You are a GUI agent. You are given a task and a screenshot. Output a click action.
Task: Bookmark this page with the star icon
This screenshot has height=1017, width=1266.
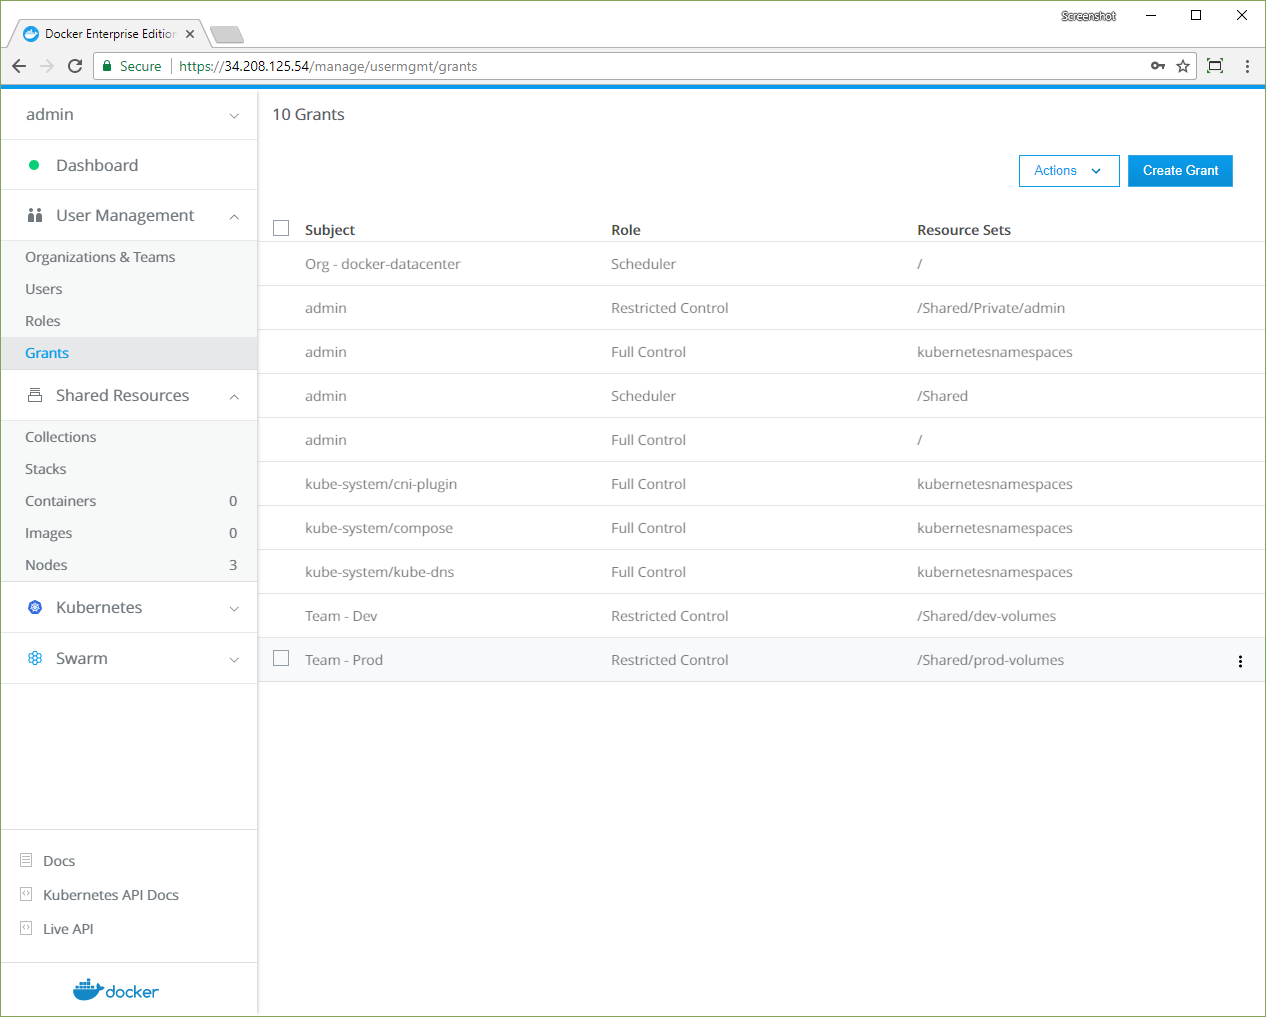pyautogui.click(x=1183, y=66)
